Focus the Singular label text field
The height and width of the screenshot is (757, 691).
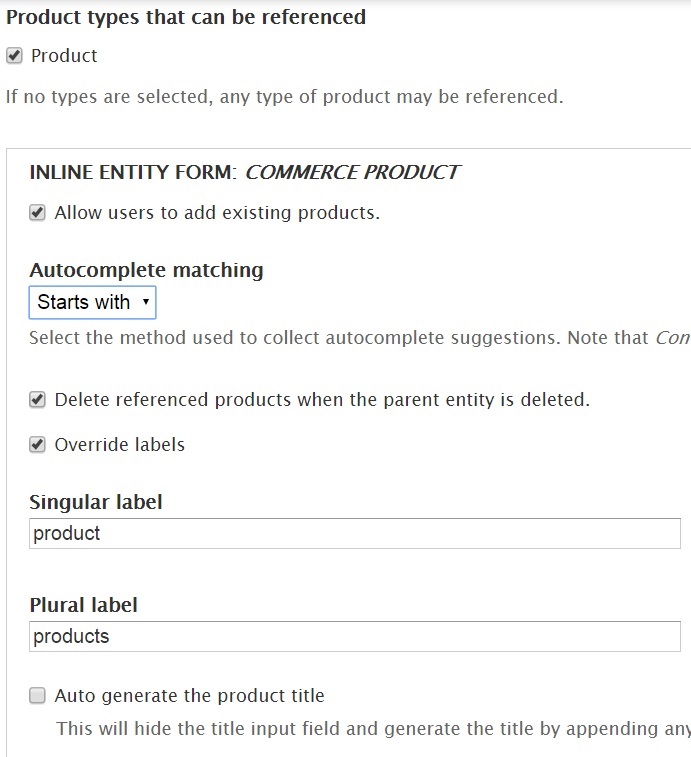click(355, 533)
